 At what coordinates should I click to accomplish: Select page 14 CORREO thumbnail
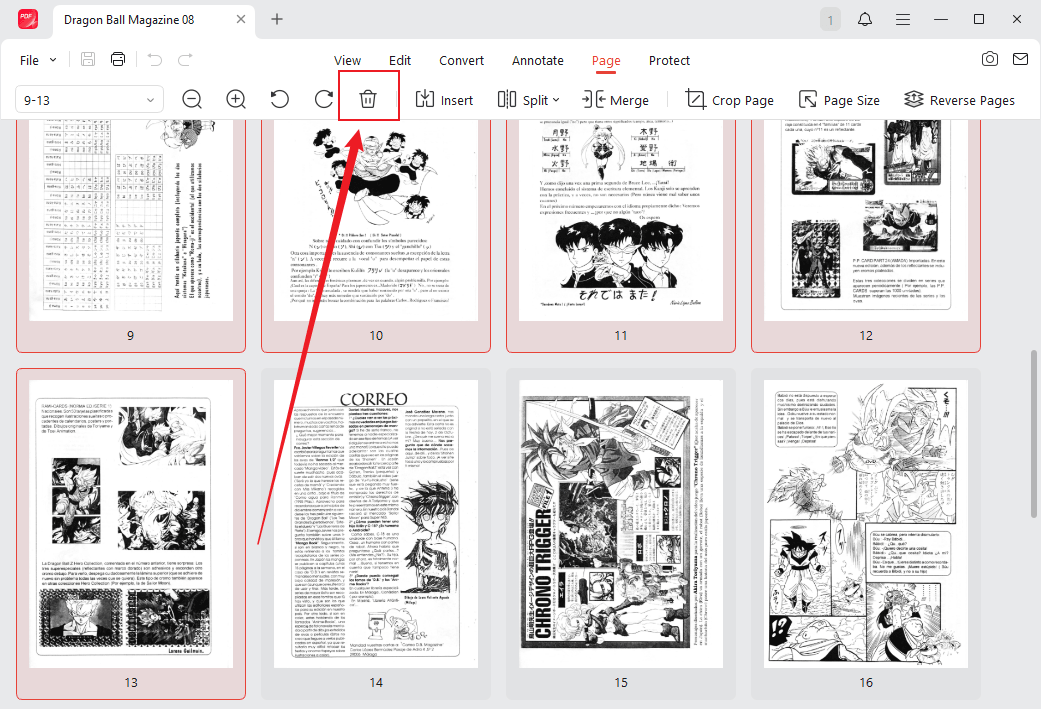coord(376,534)
